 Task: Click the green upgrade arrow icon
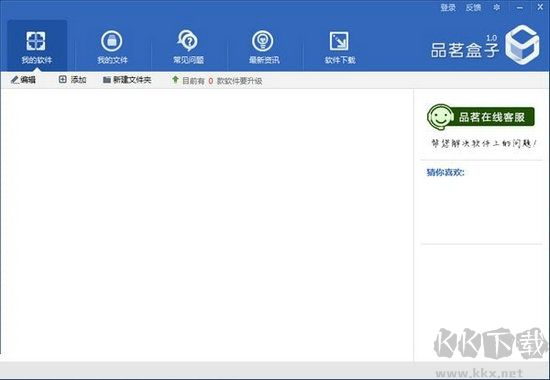[175, 80]
